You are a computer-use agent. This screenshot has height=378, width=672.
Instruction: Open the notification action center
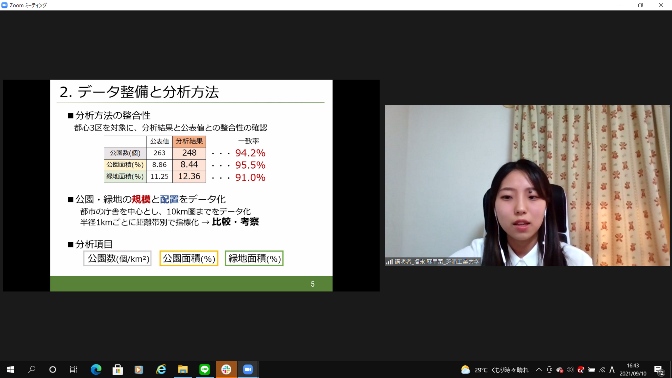point(659,369)
